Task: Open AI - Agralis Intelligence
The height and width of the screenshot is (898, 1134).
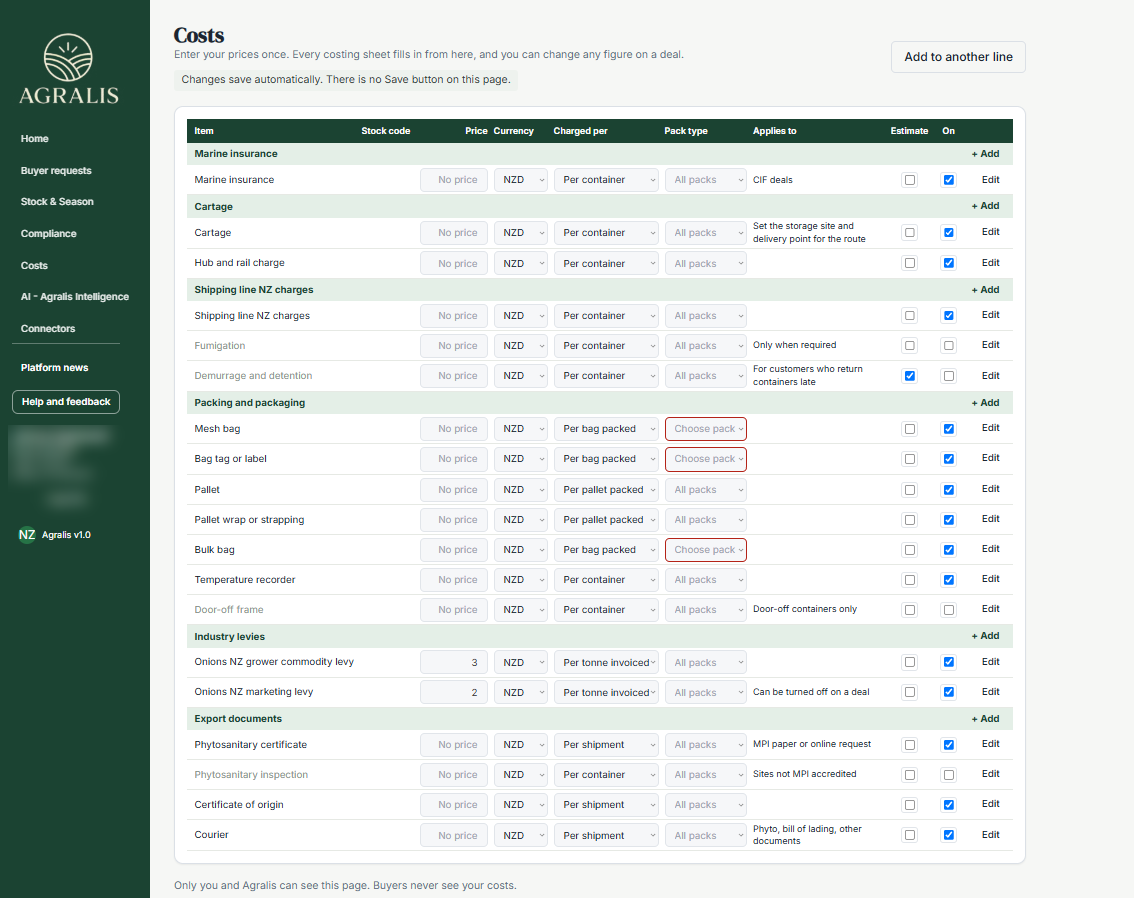Action: 74,296
